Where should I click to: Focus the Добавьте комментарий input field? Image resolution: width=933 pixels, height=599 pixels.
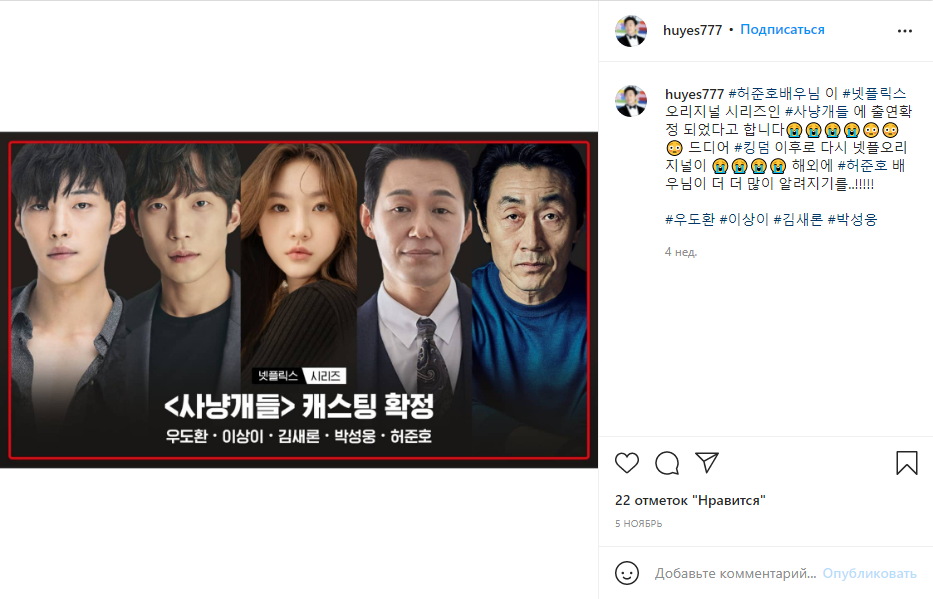coord(735,573)
